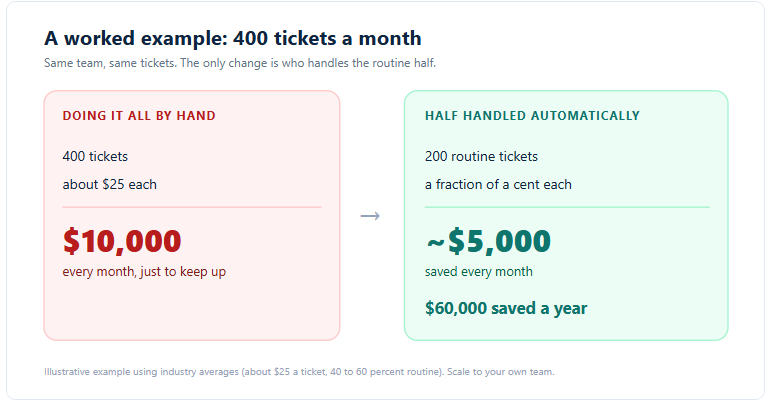
Task: Click the green ~$5,000 figure
Action: coord(488,241)
